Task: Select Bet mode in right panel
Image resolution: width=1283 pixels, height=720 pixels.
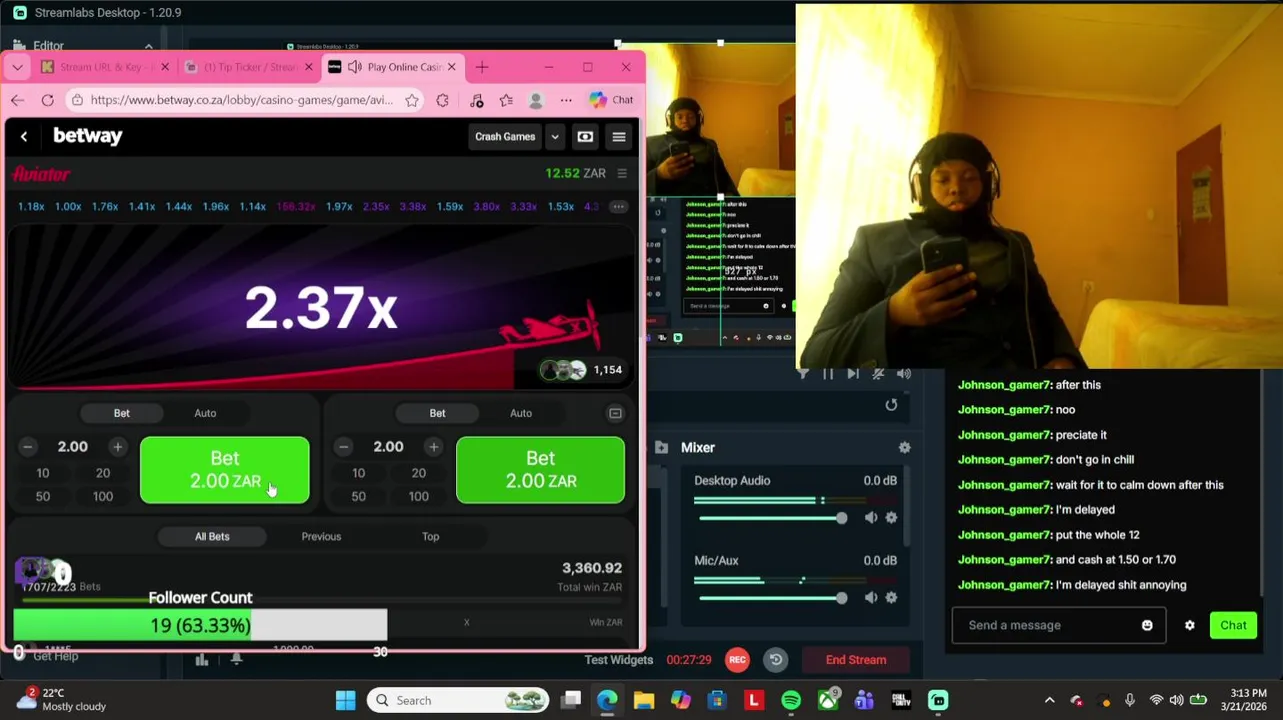Action: 437,413
